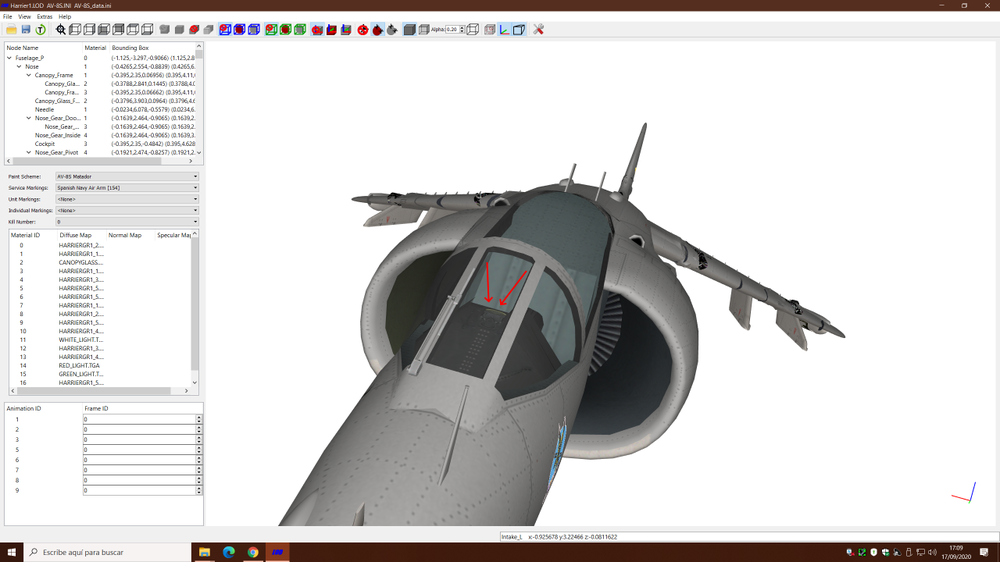This screenshot has height=562, width=1000.
Task: Click the save floppy disk icon
Action: point(26,29)
